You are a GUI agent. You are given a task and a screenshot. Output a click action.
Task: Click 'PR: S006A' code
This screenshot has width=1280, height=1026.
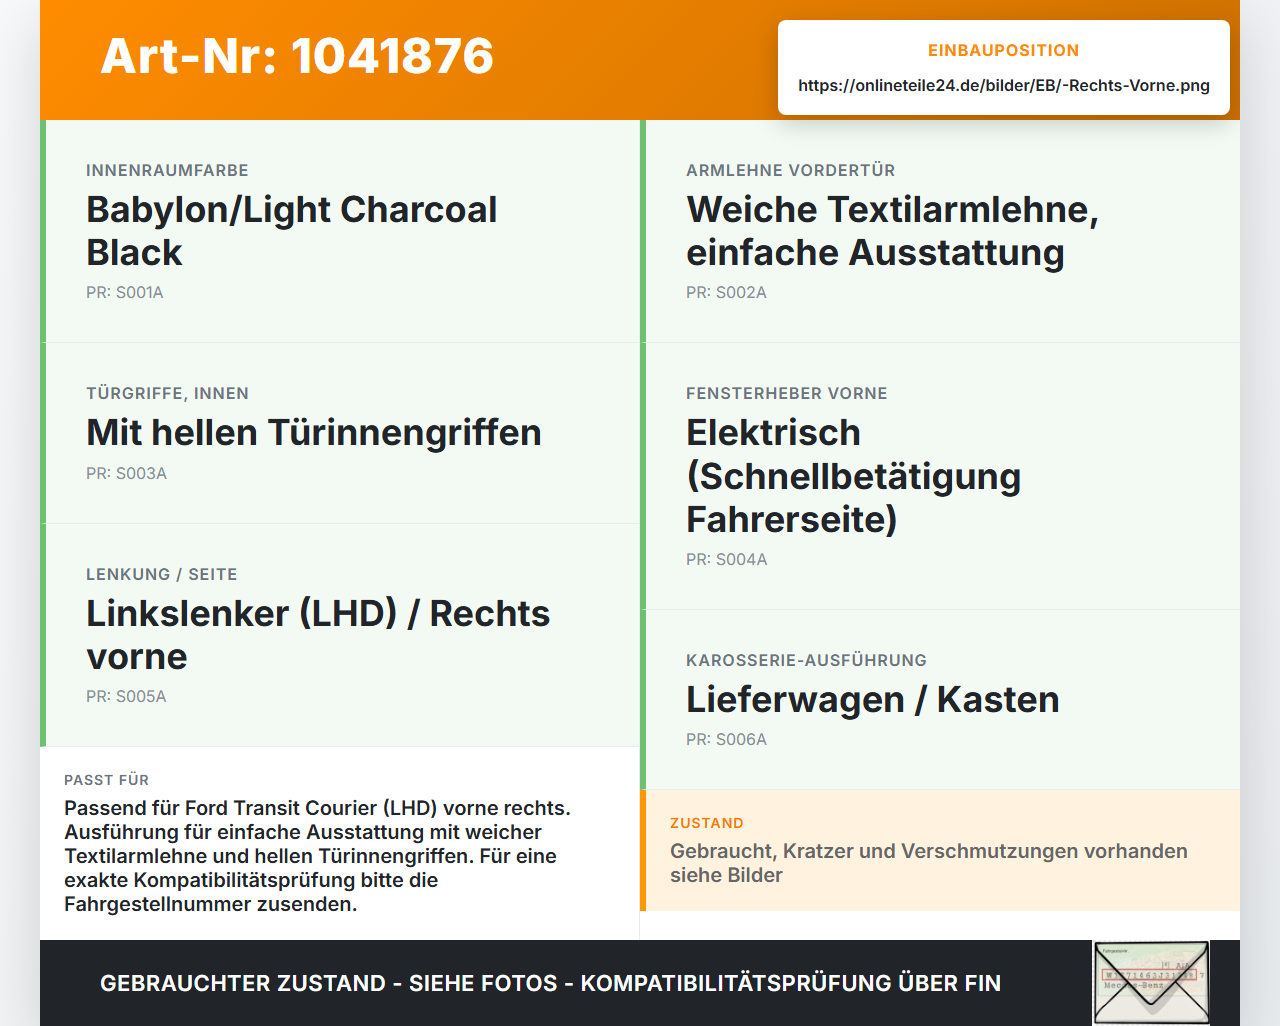pos(726,739)
